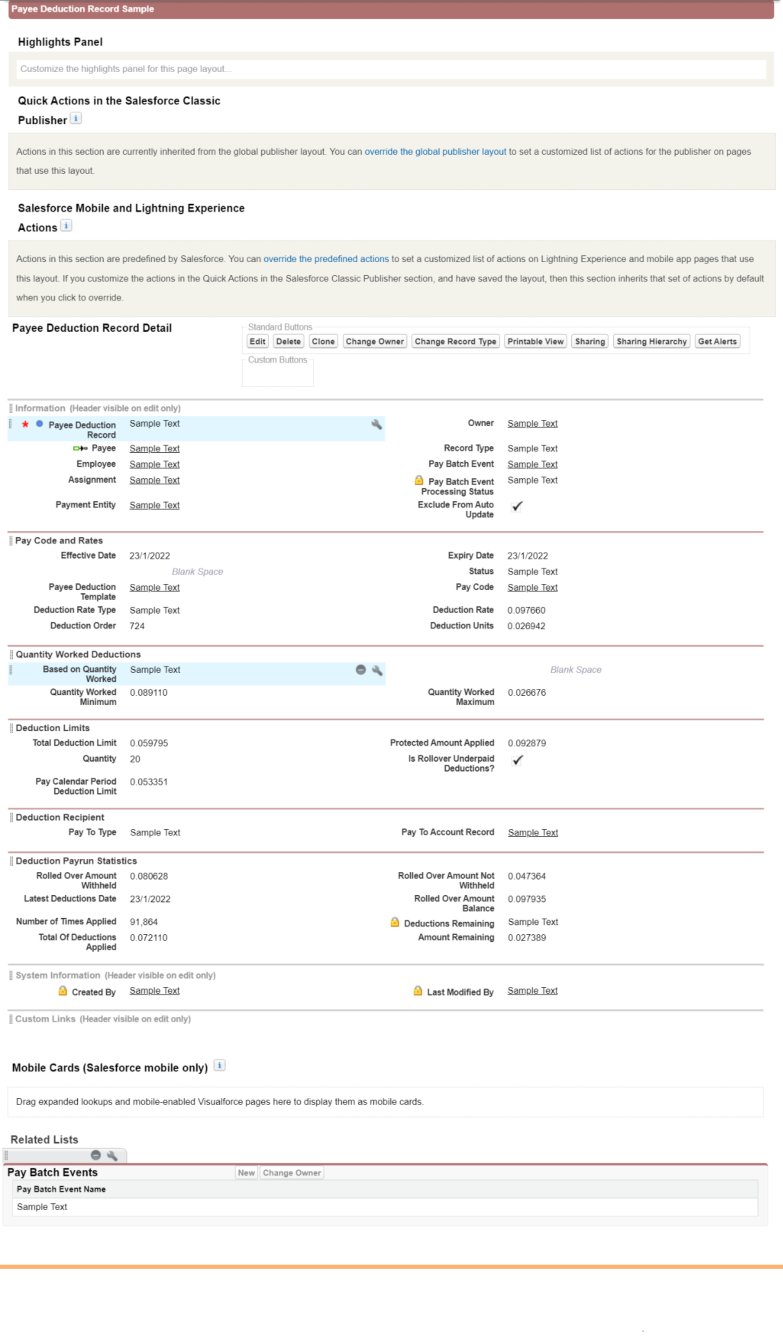Click info icon beside Mobile Cards heading

point(219,1066)
